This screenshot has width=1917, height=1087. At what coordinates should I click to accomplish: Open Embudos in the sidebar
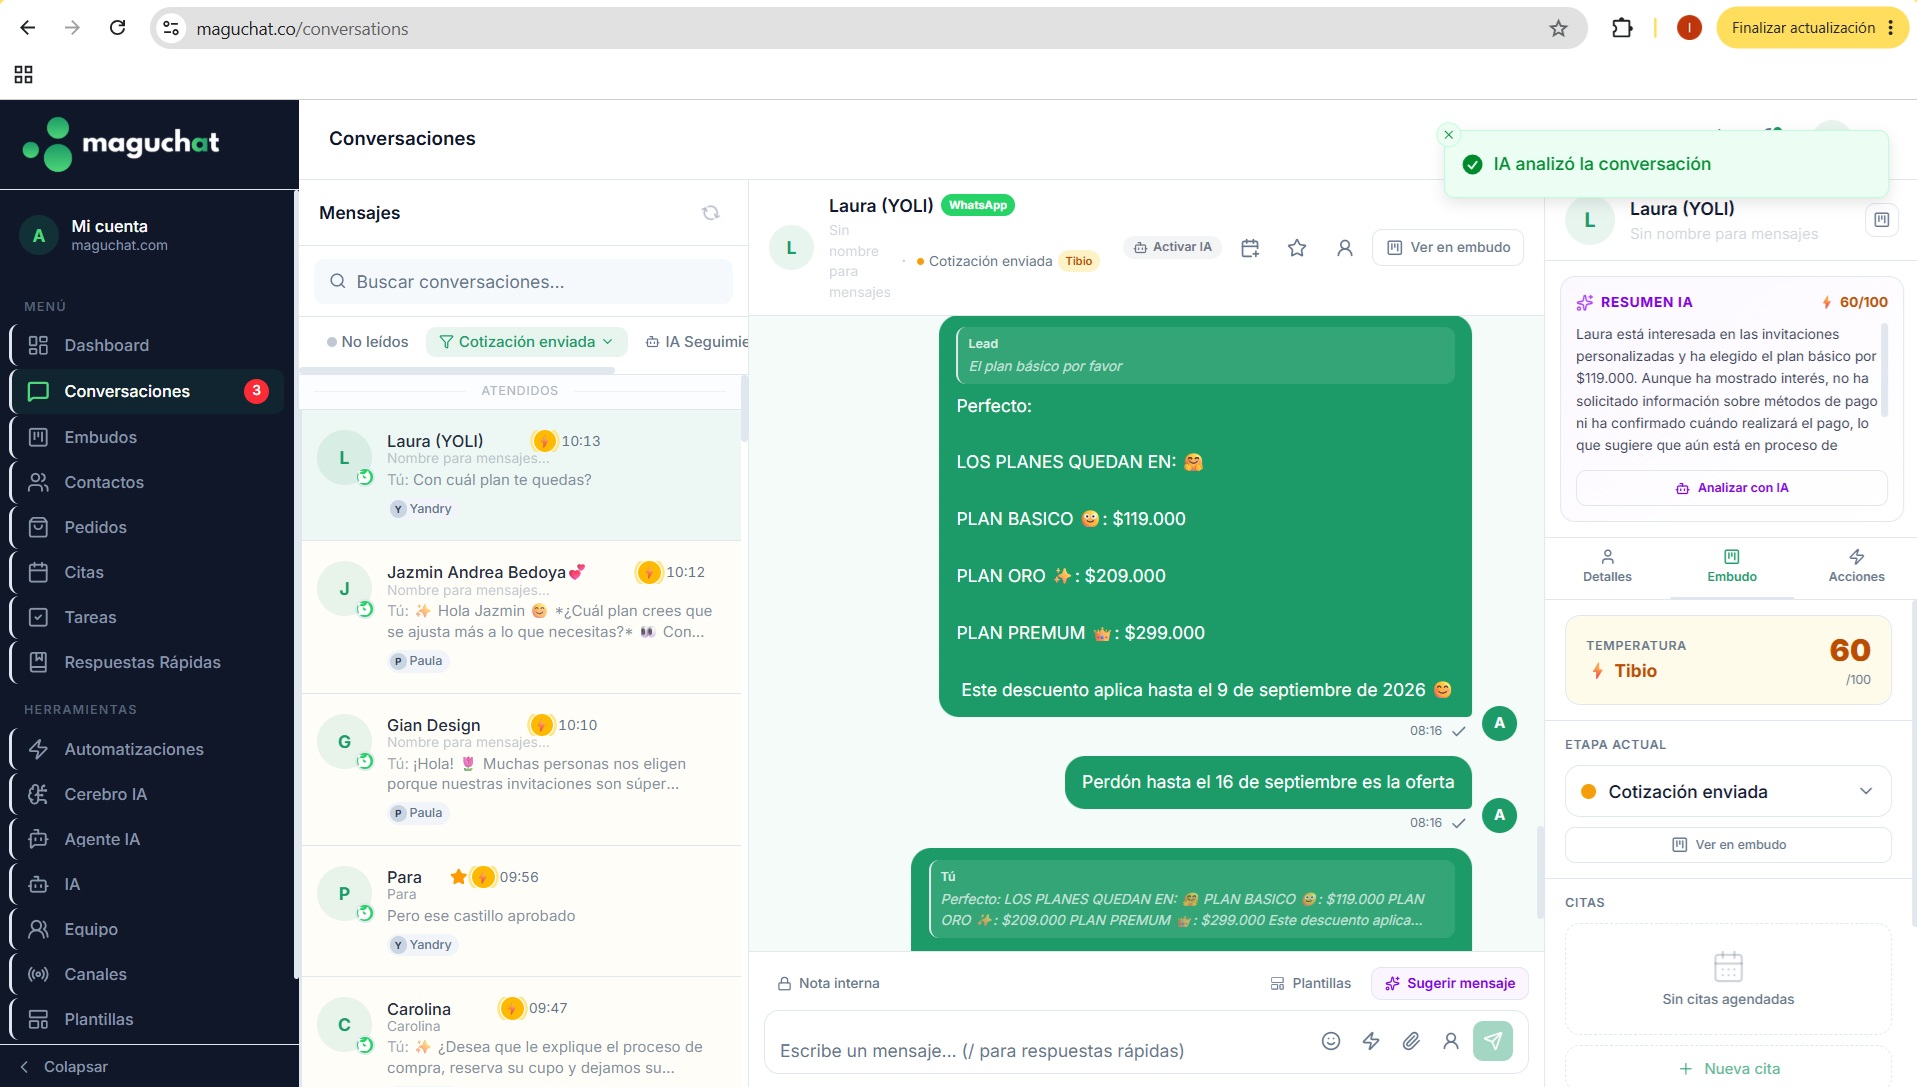click(147, 437)
